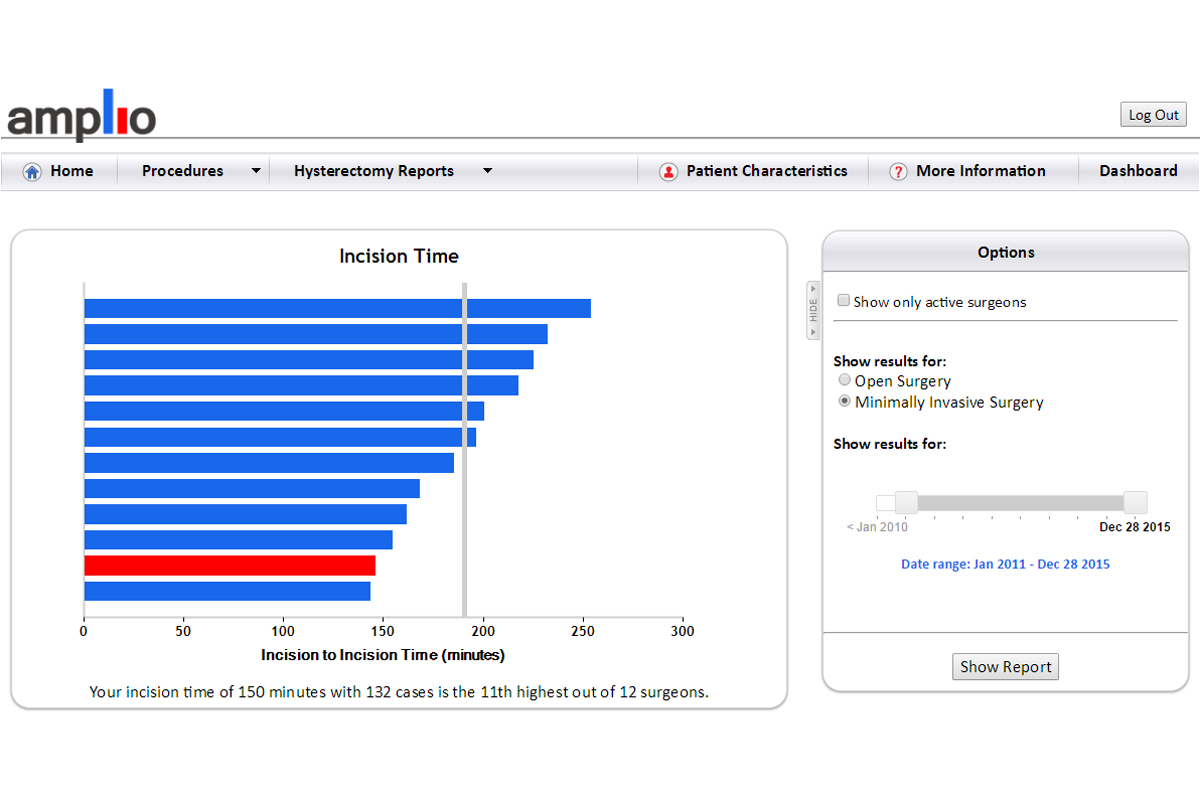Viewport: 1200px width, 800px height.
Task: Click the Log Out button
Action: point(1153,115)
